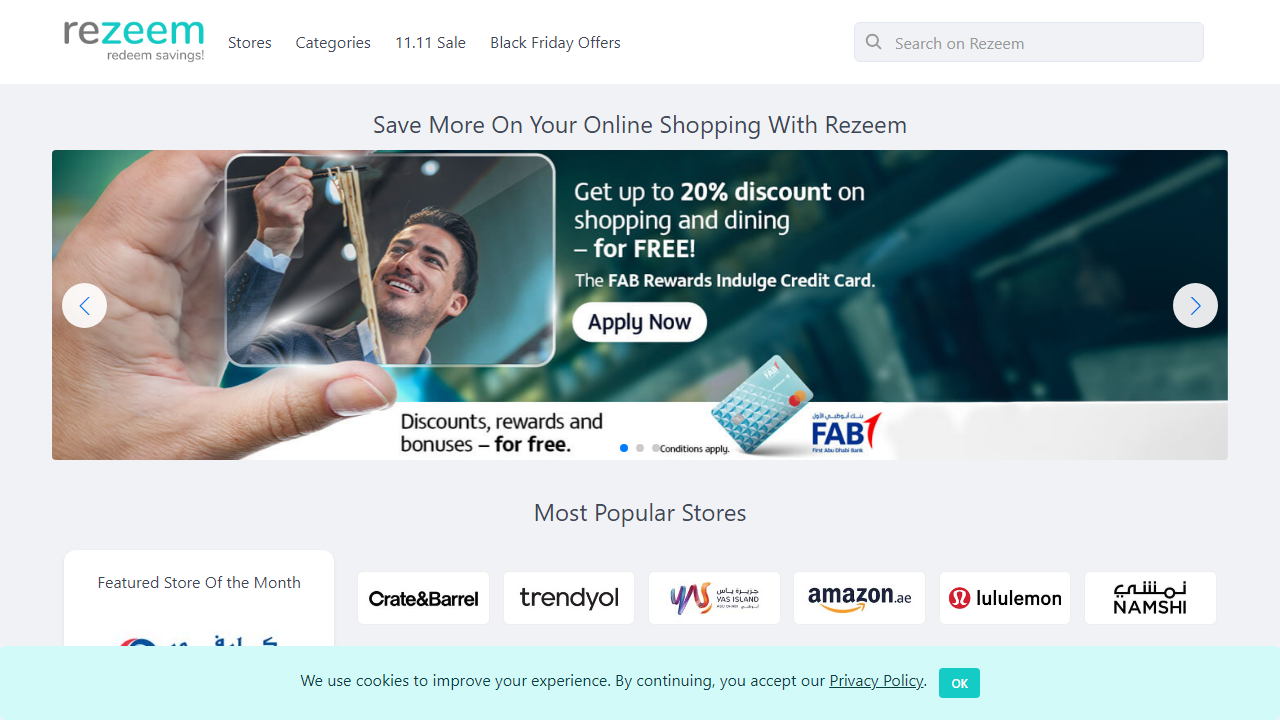1280x720 pixels.
Task: Select the second carousel indicator dot
Action: click(640, 448)
